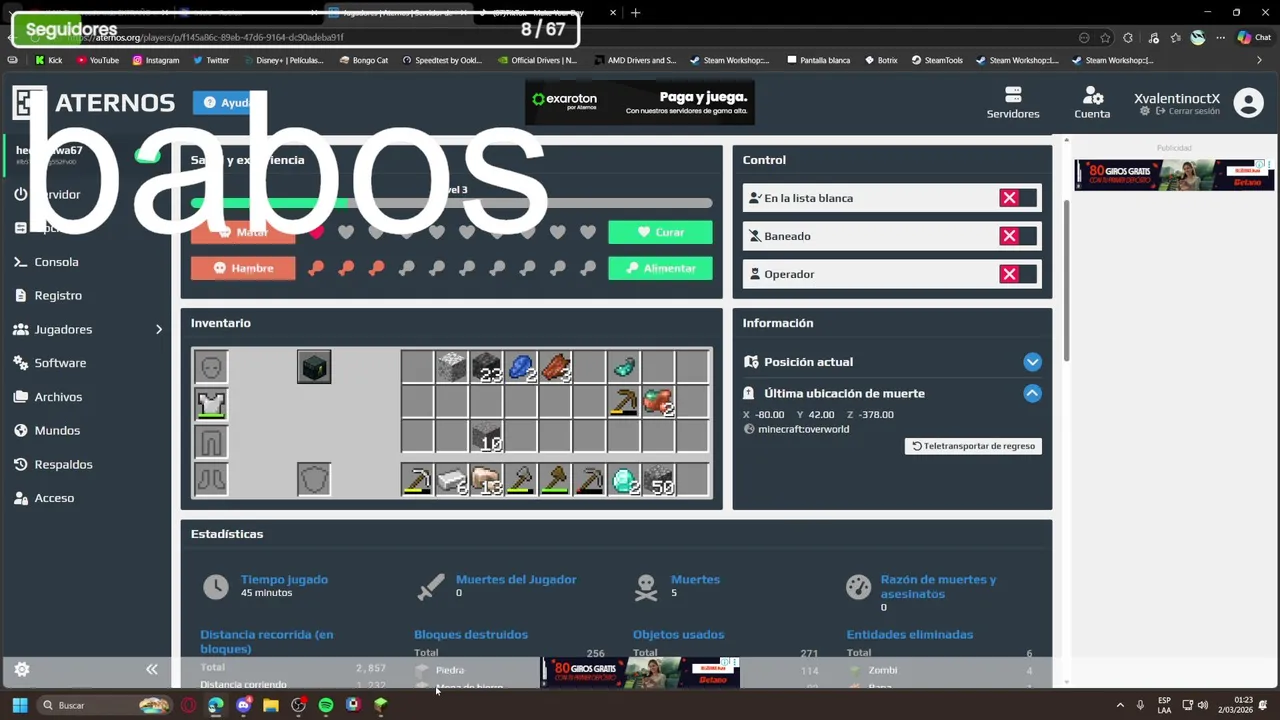1280x720 pixels.
Task: Select the diamond stack in hotbar
Action: point(624,479)
